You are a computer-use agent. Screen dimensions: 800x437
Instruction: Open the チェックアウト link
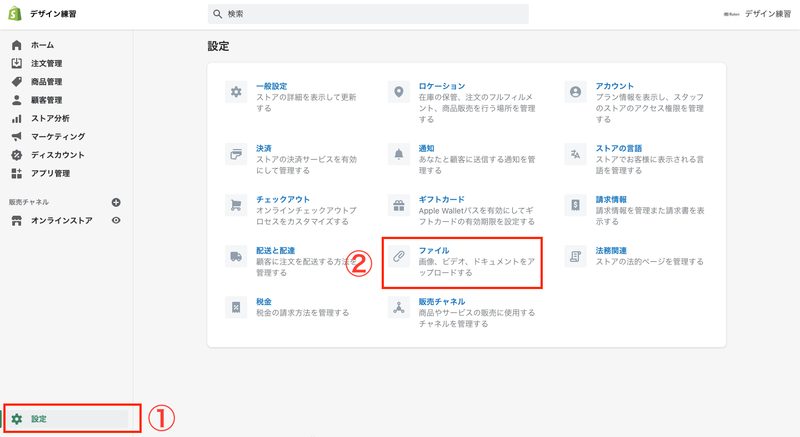(x=283, y=199)
